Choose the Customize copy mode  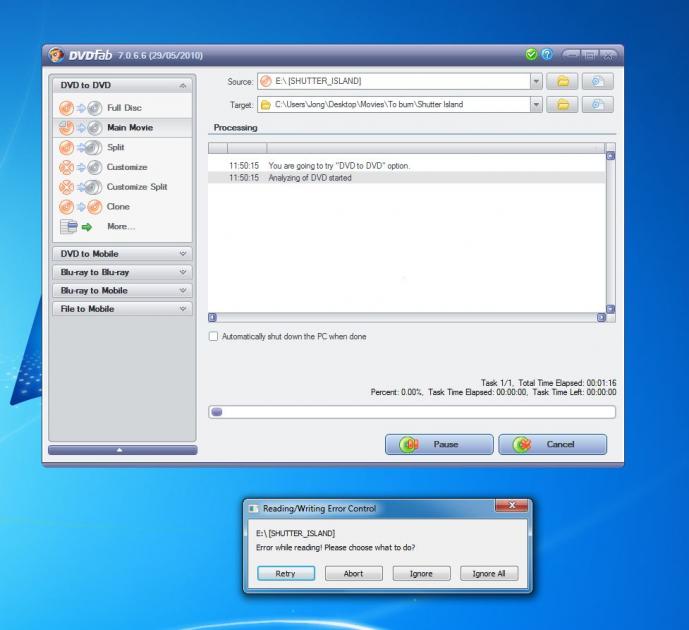(x=122, y=167)
